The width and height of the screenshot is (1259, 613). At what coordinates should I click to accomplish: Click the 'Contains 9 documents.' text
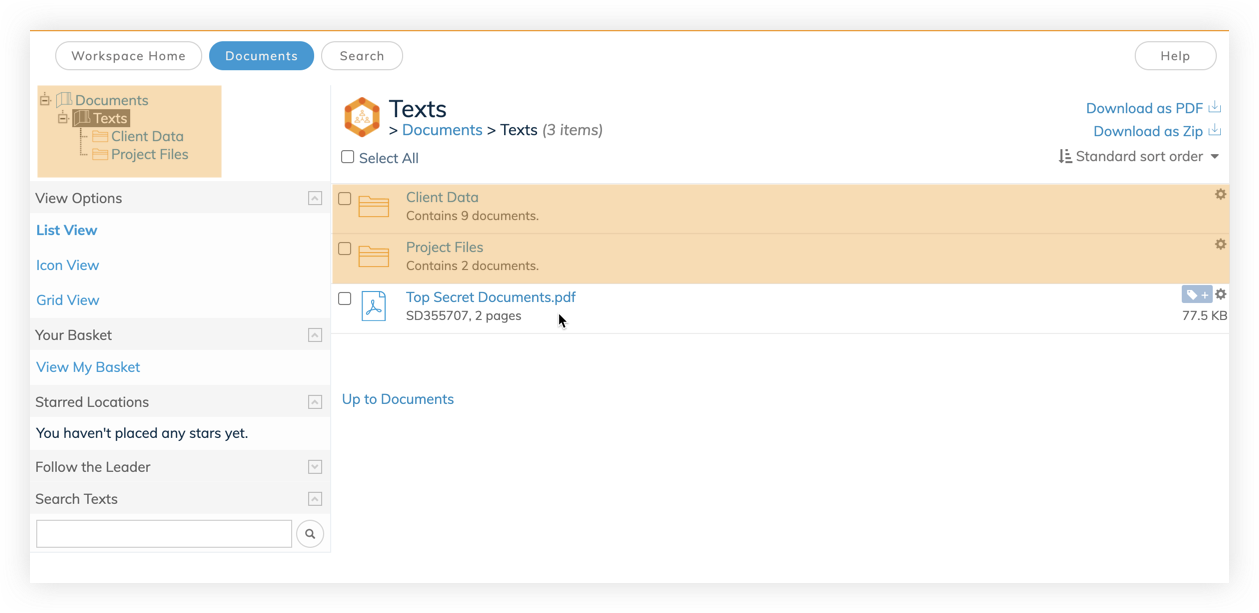tap(472, 216)
